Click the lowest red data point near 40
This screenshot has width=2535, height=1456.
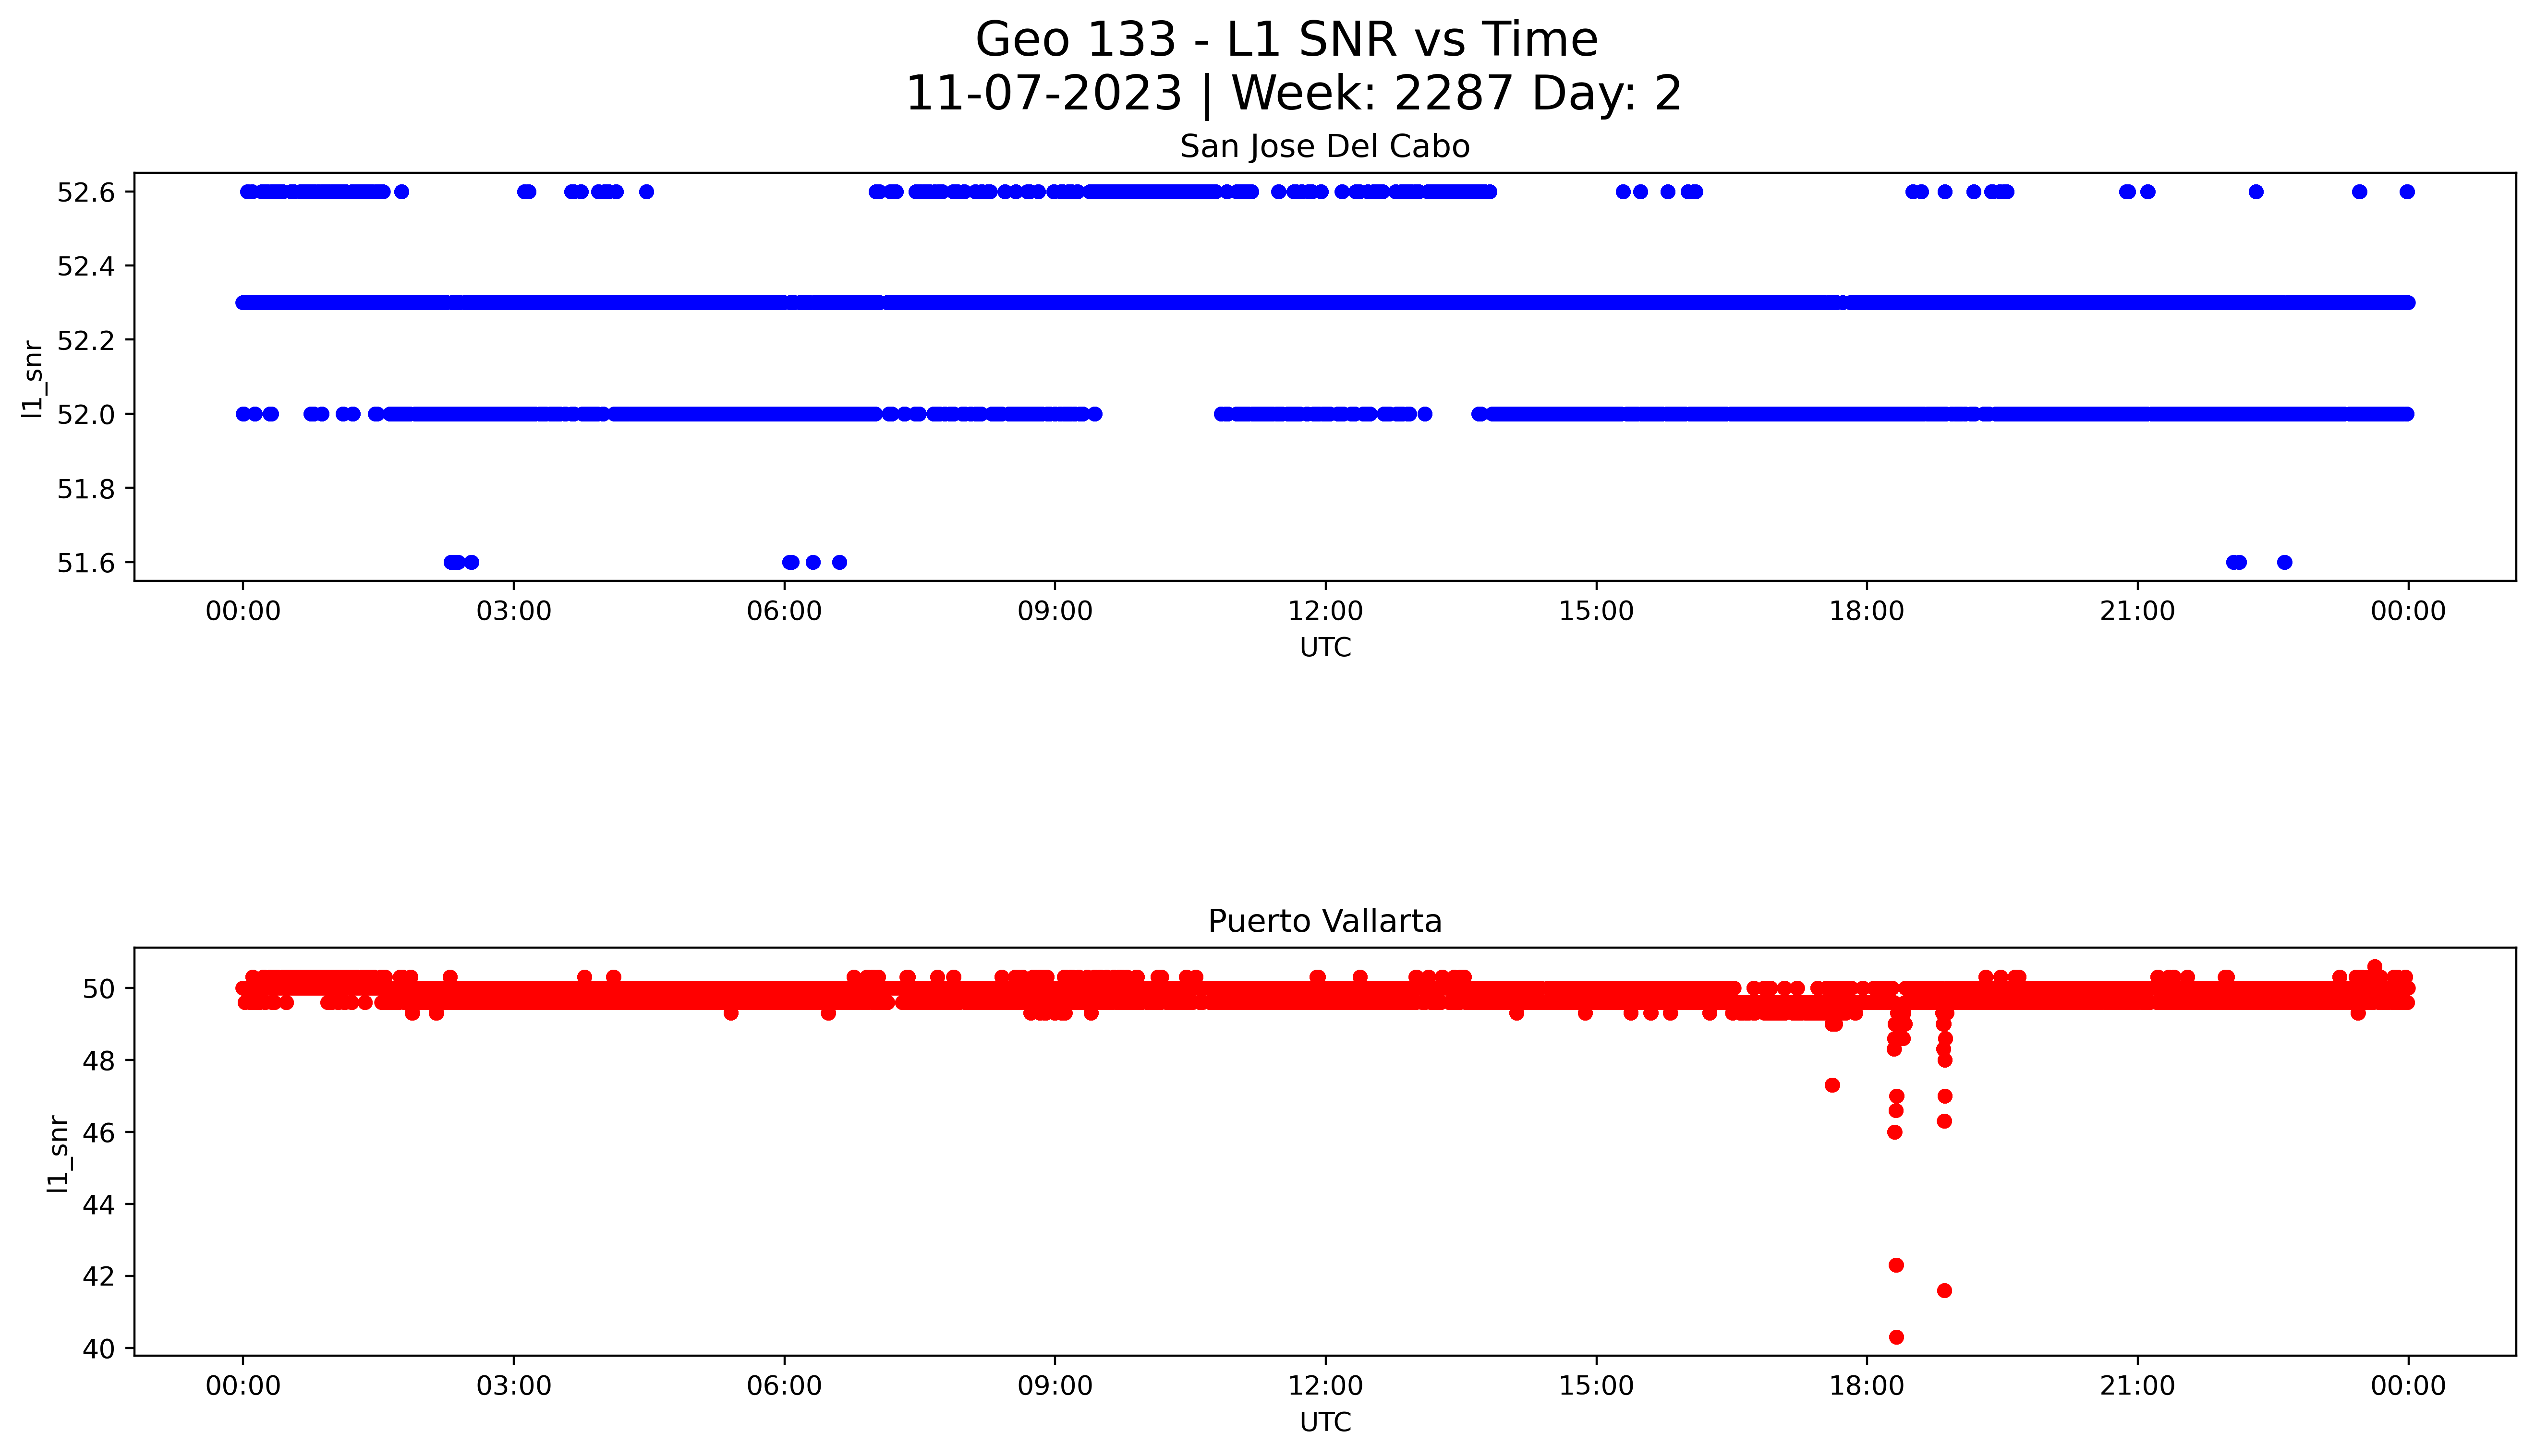[x=1896, y=1337]
